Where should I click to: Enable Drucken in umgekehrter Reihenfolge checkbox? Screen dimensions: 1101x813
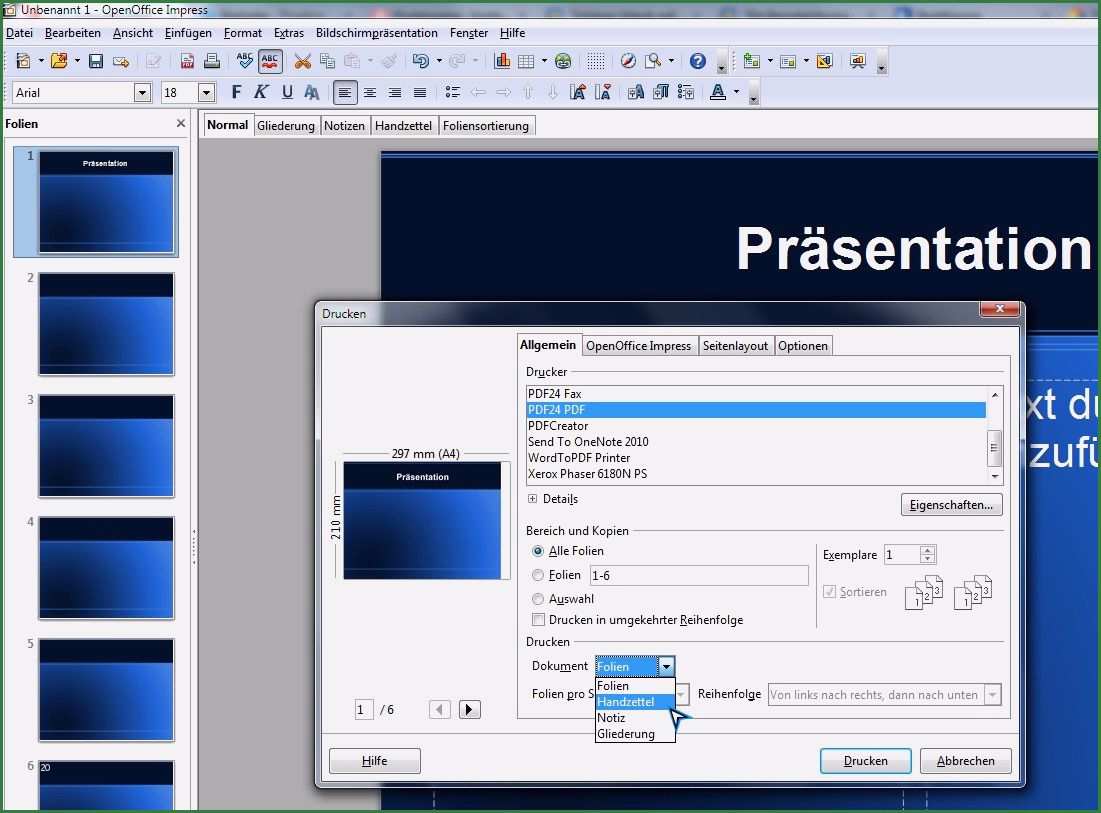click(539, 620)
